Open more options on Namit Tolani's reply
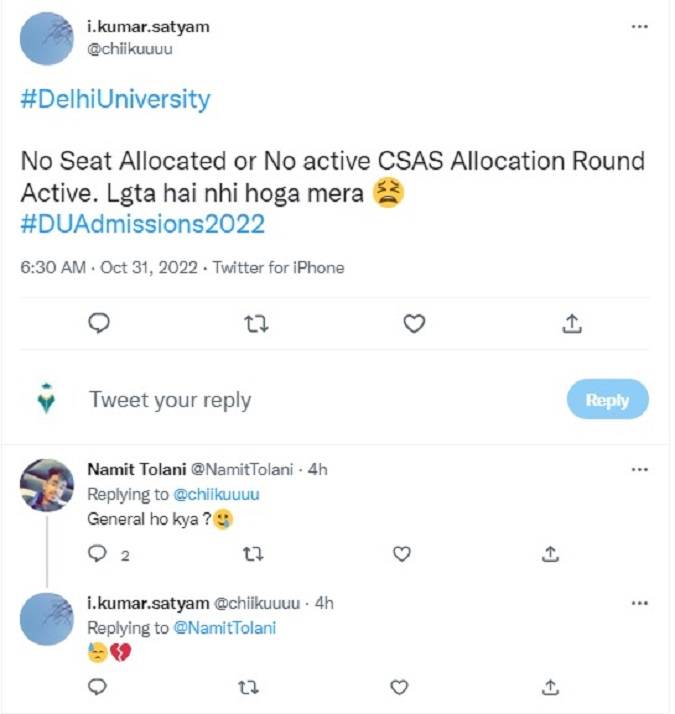Viewport: 675px width, 714px height. 640,469
